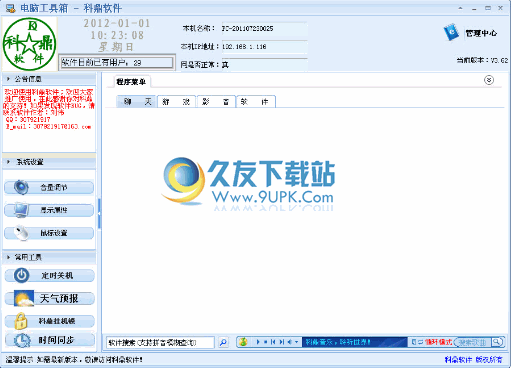
Task: Select the 程序菜单 panel tab
Action: click(x=132, y=82)
